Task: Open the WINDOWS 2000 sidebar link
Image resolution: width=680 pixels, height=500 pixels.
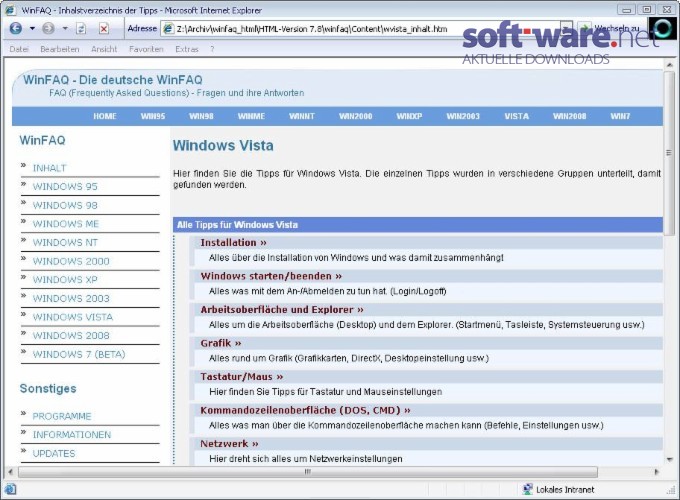Action: (71, 261)
